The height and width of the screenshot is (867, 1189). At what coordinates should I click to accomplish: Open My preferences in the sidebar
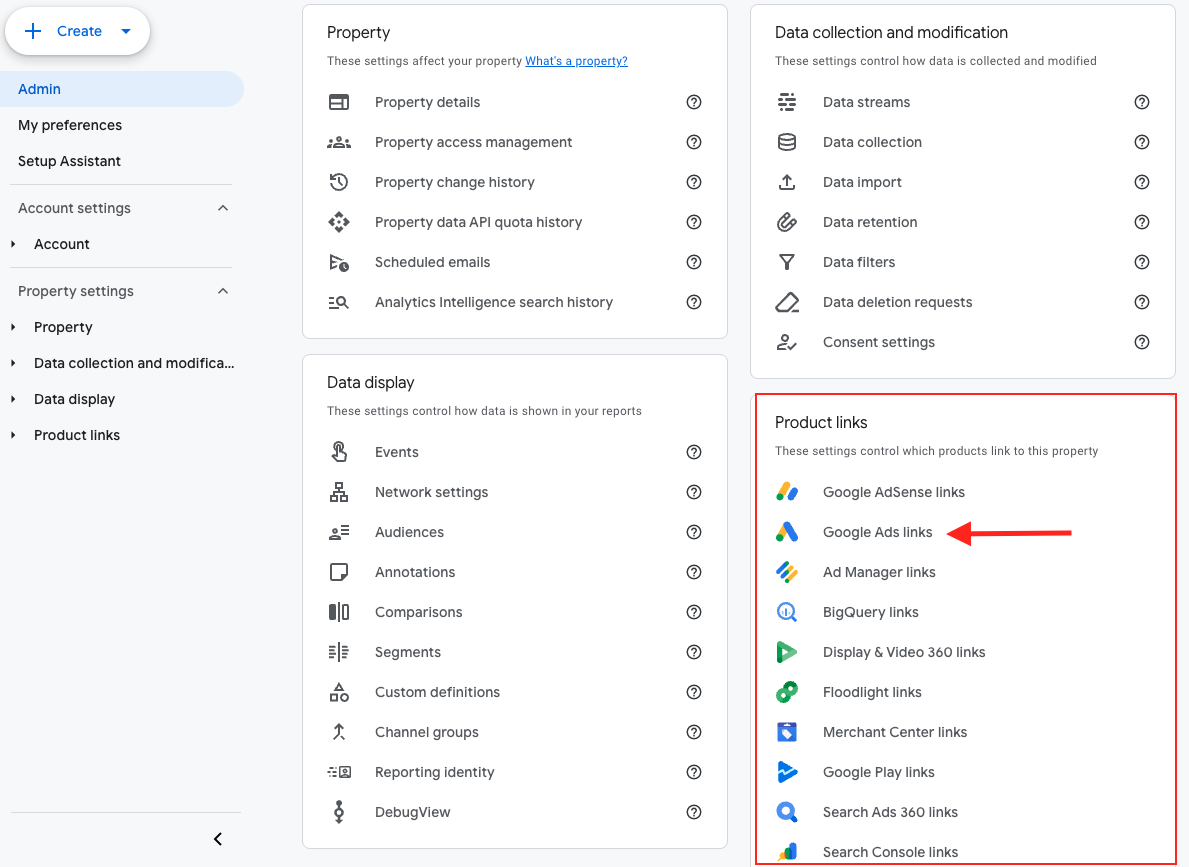point(70,125)
